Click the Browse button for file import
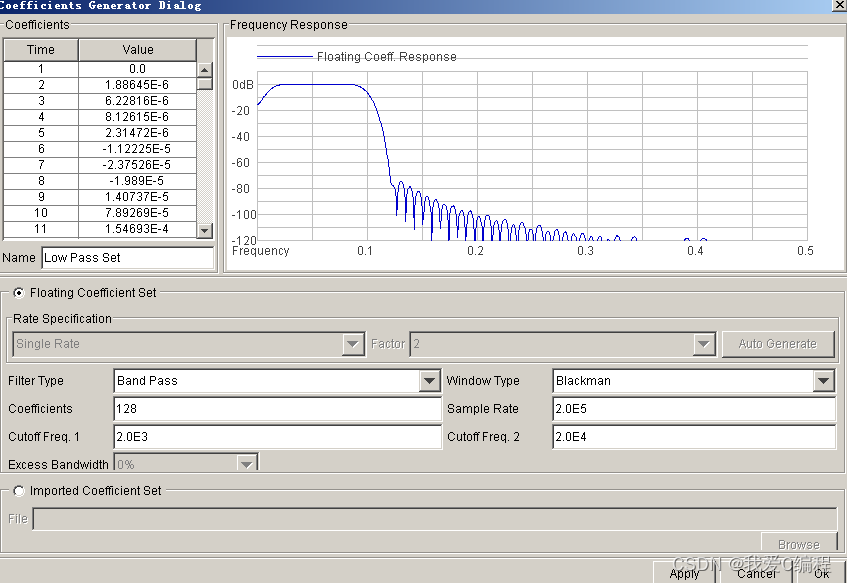Image resolution: width=847 pixels, height=583 pixels. tap(798, 544)
